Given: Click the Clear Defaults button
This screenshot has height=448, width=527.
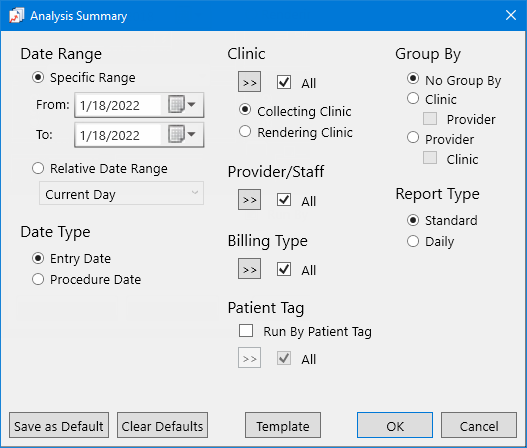Looking at the screenshot, I should pyautogui.click(x=162, y=425).
